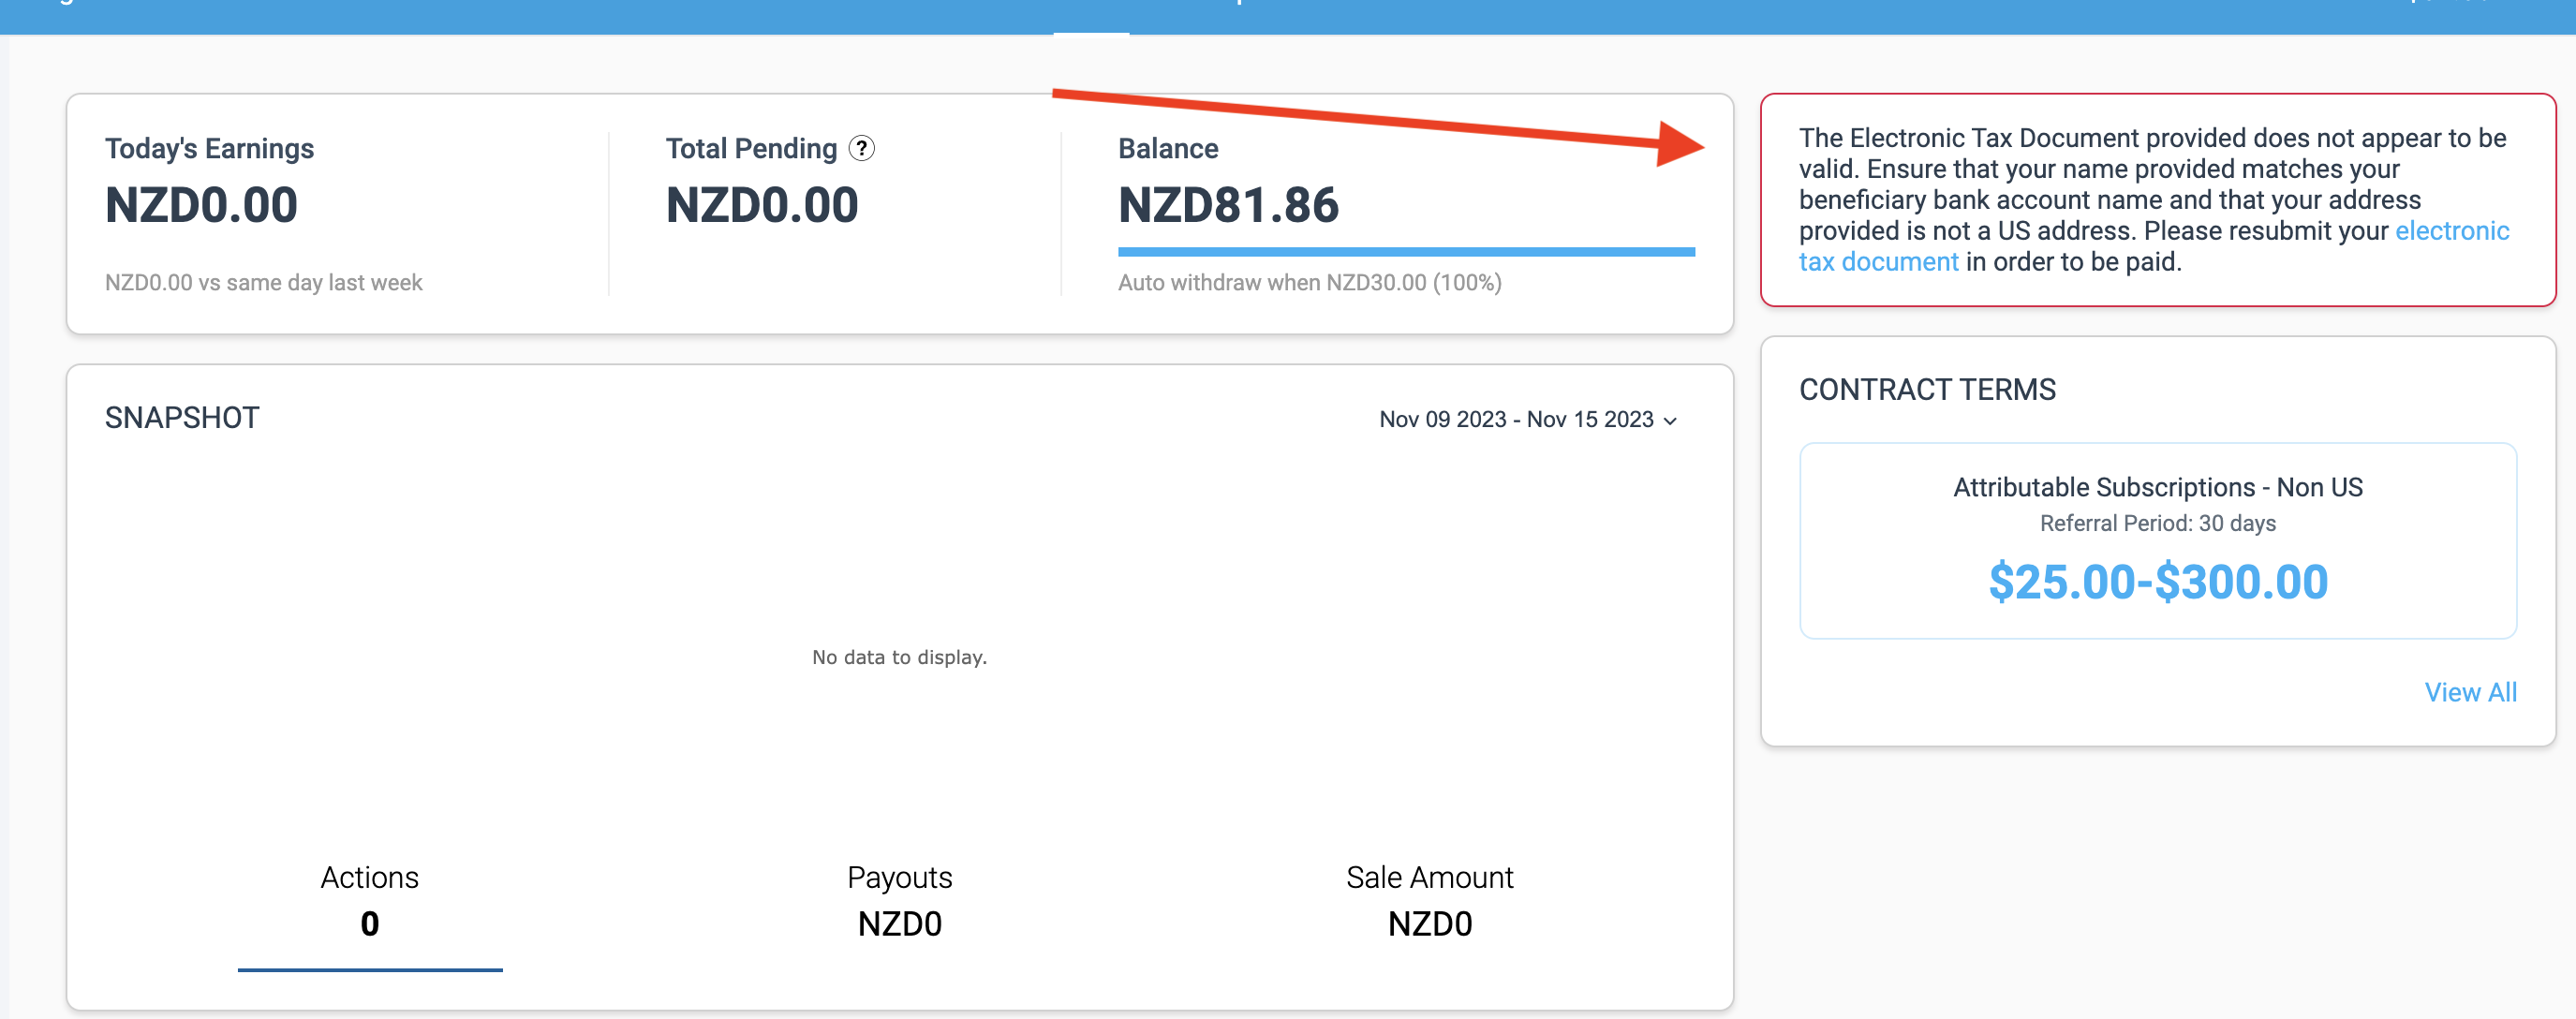The height and width of the screenshot is (1019, 2576).
Task: Click the Balance auto-withdraw progress bar
Action: pos(1405,252)
